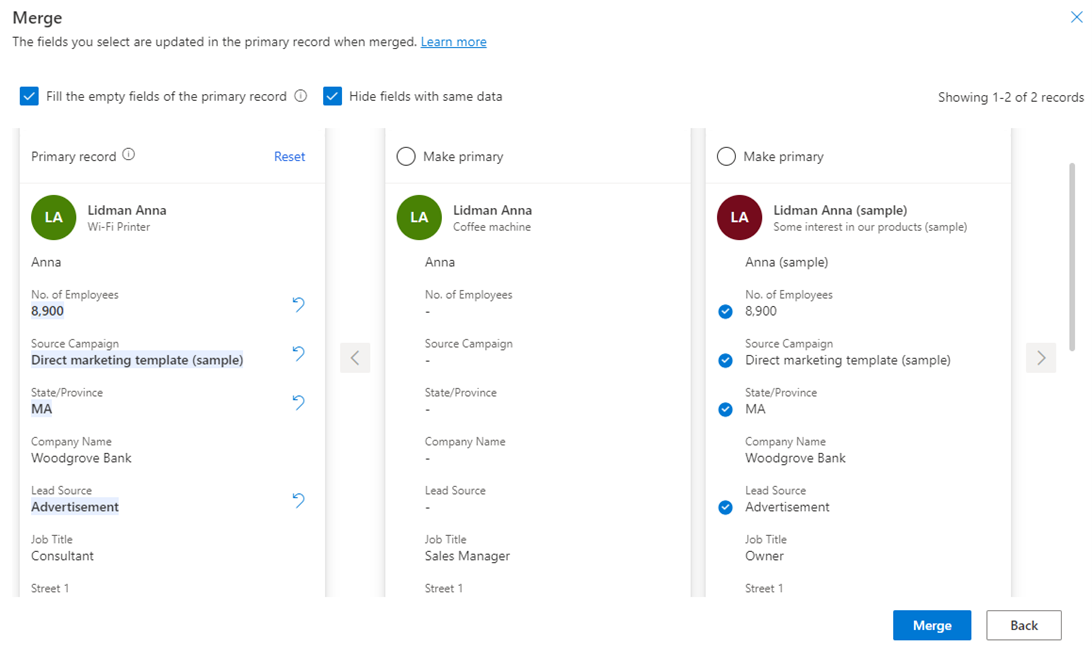Screen dimensions: 1092x646
Task: Click 'Showing 1-2 of 2 records' text
Action: point(1011,97)
